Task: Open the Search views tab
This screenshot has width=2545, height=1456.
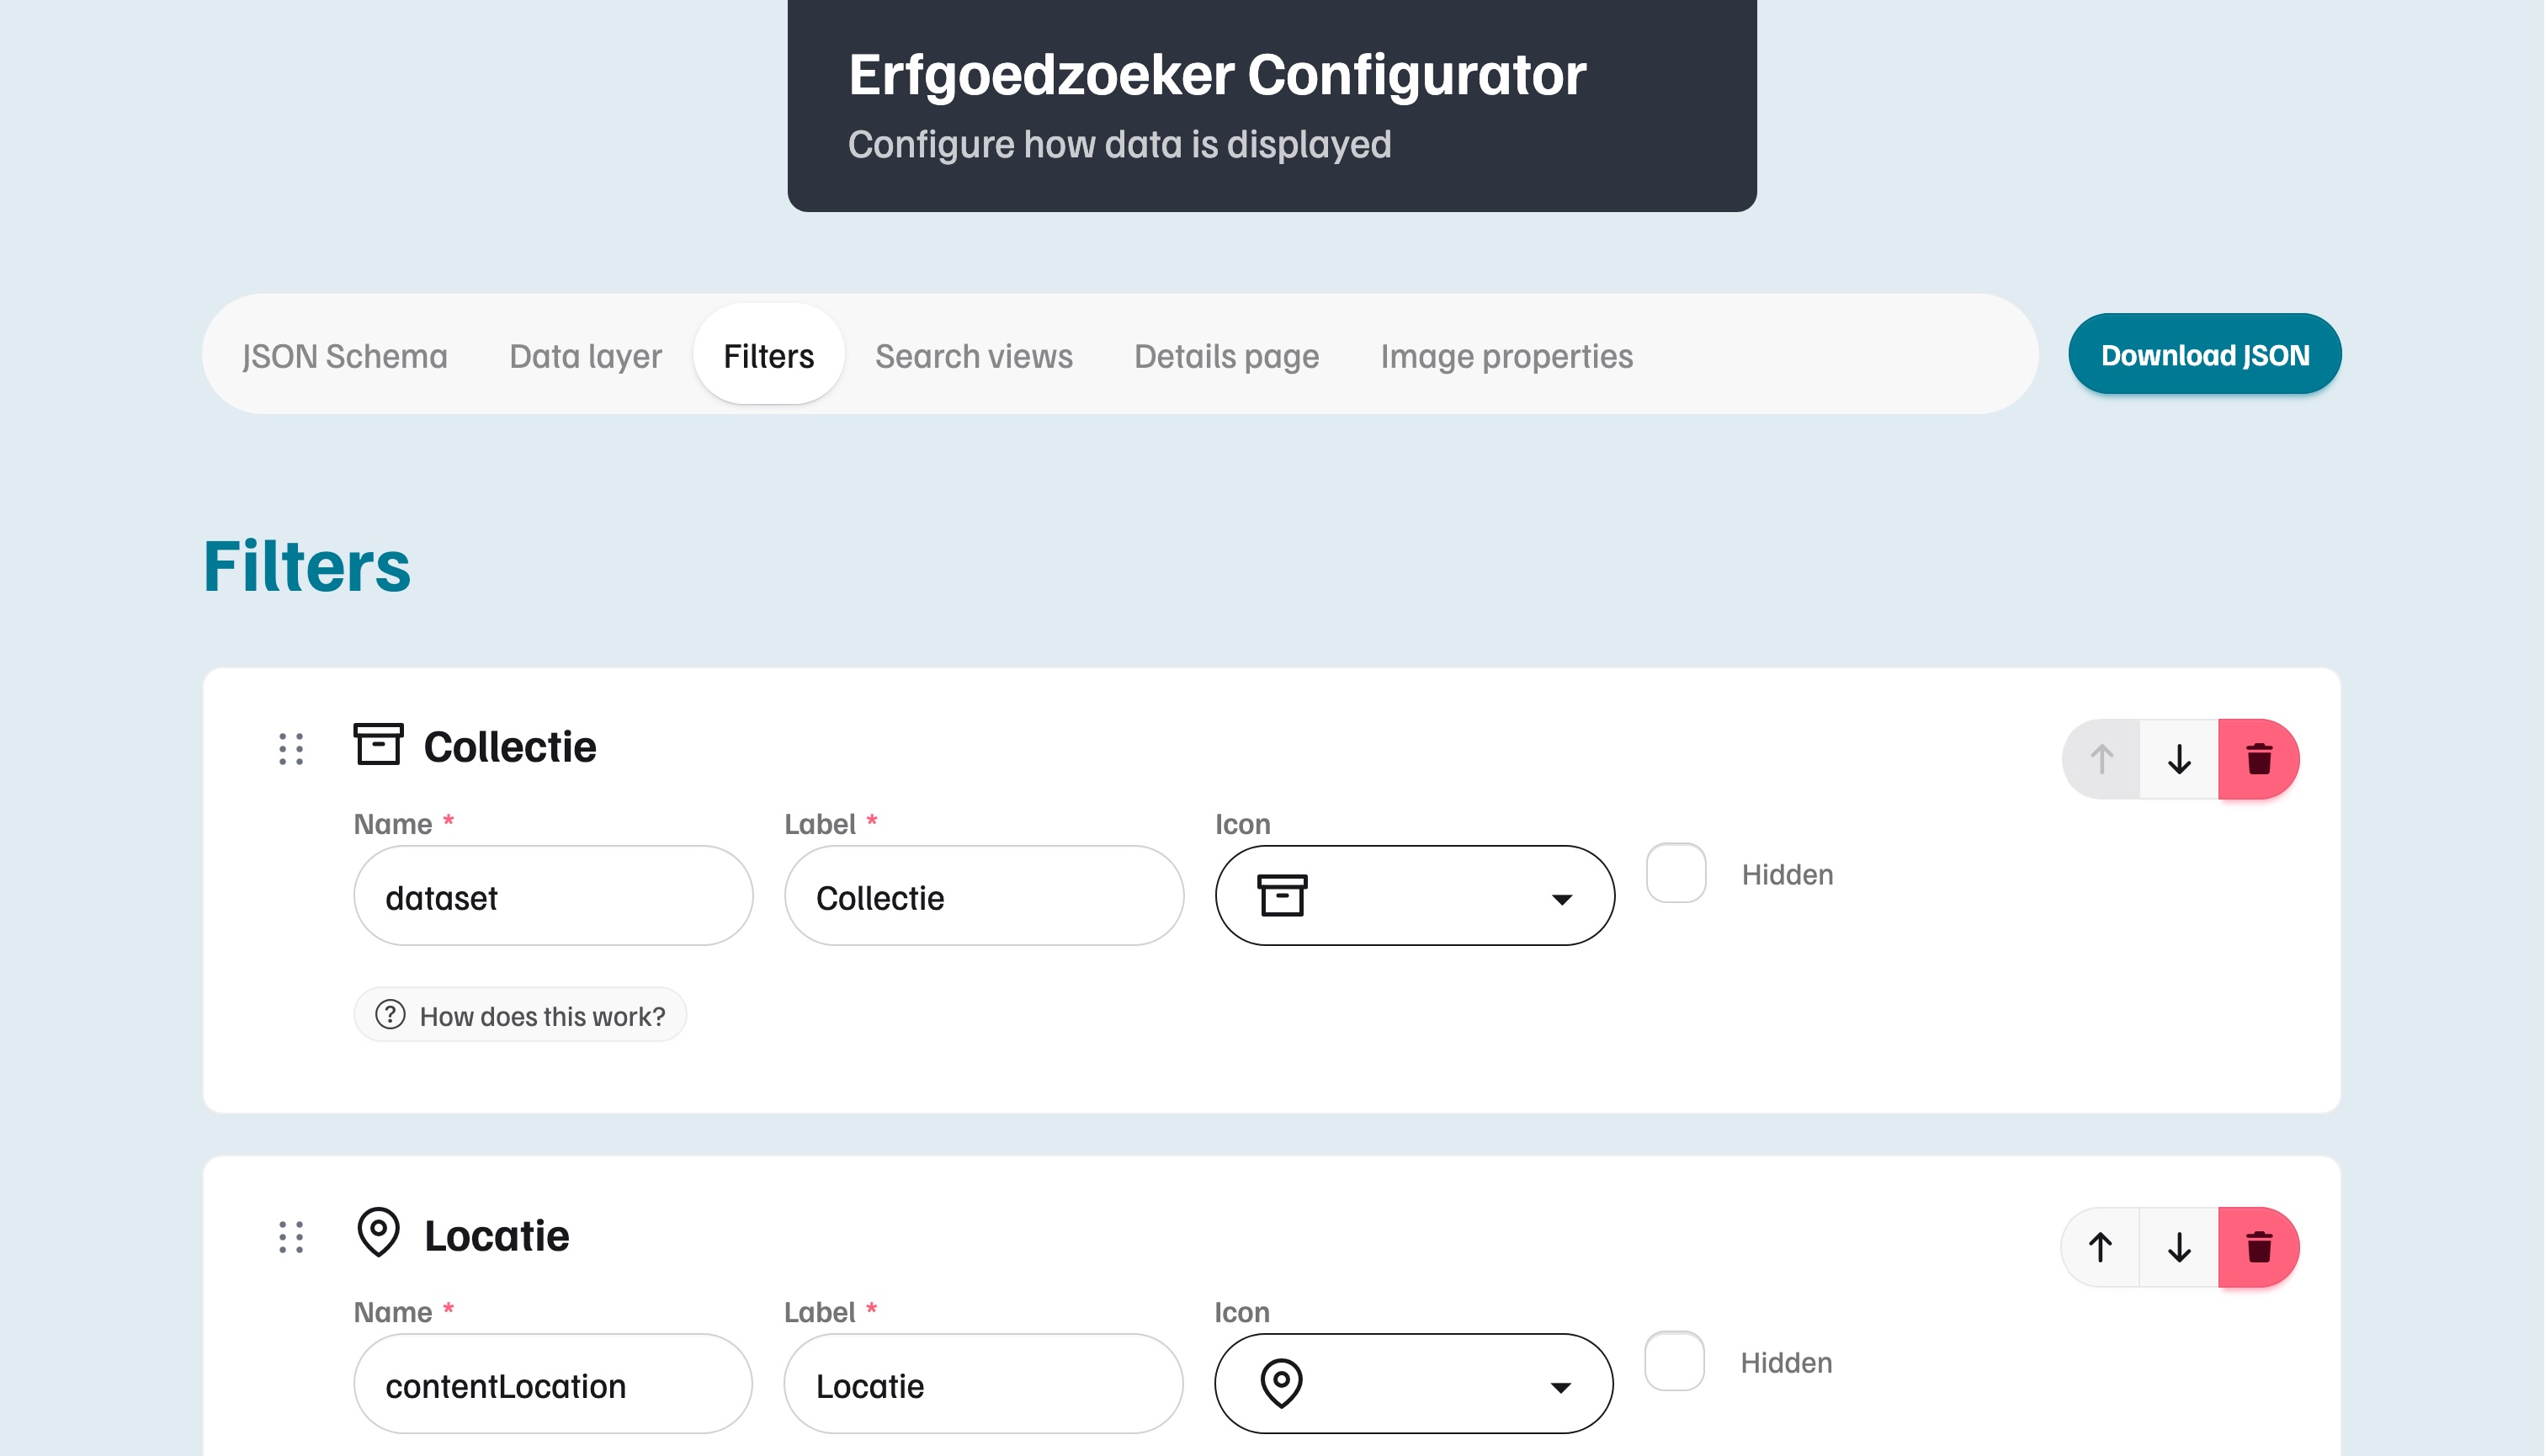Action: (974, 355)
